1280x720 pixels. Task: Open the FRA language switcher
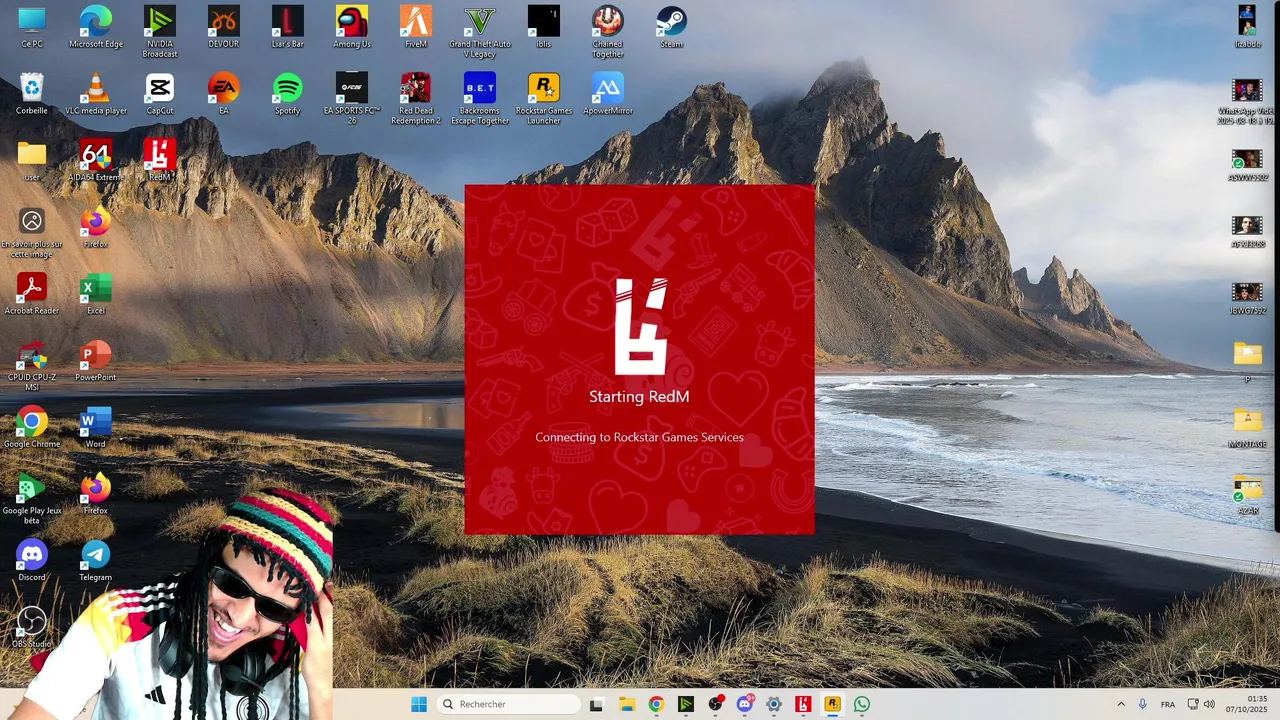tap(1167, 704)
